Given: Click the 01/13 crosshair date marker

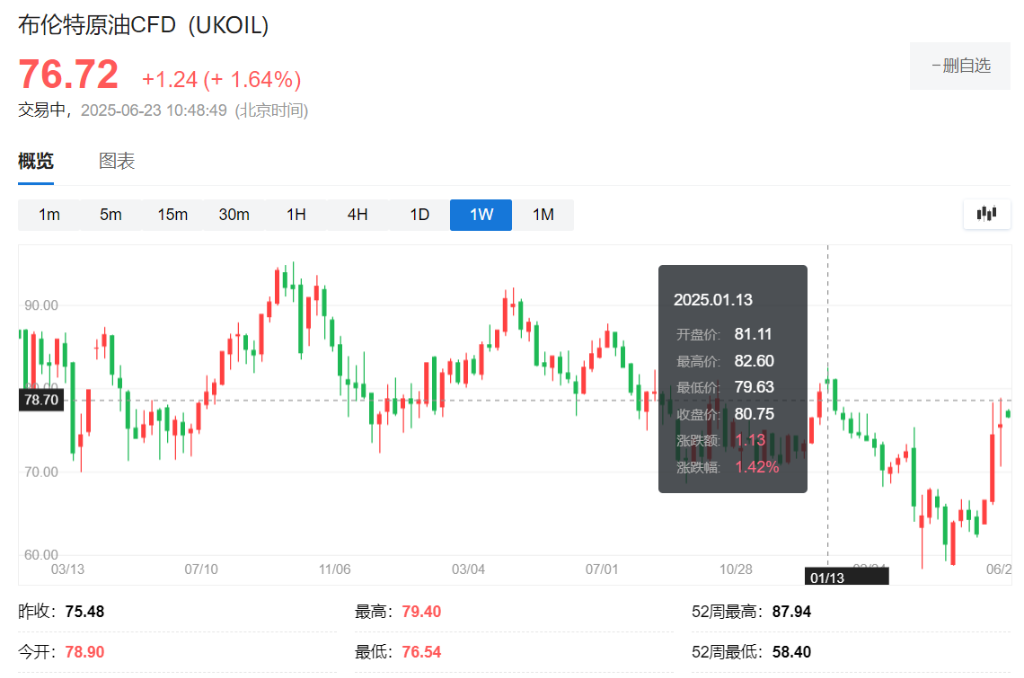Looking at the screenshot, I should pos(826,577).
